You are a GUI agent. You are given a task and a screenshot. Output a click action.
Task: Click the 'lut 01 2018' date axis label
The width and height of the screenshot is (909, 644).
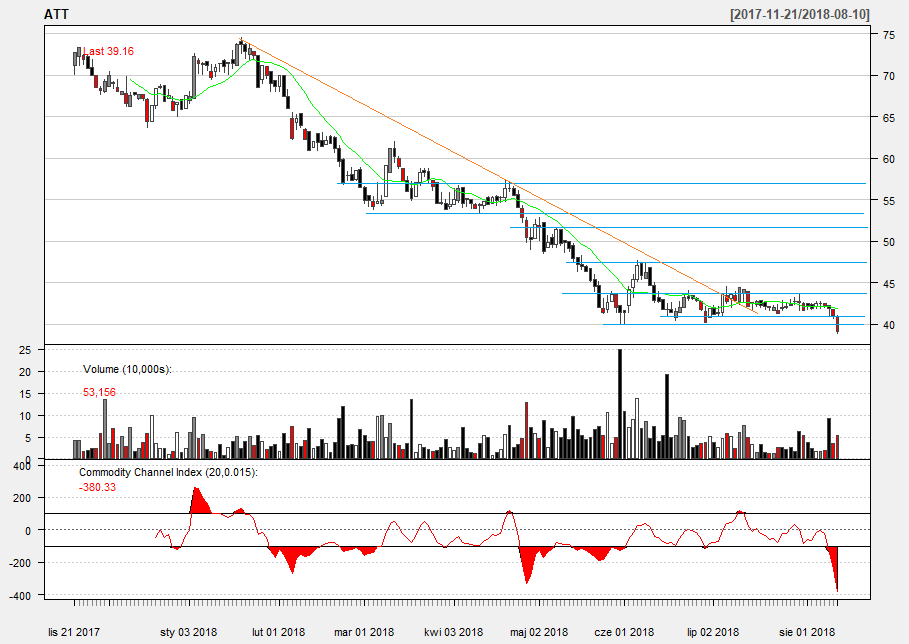(x=278, y=632)
